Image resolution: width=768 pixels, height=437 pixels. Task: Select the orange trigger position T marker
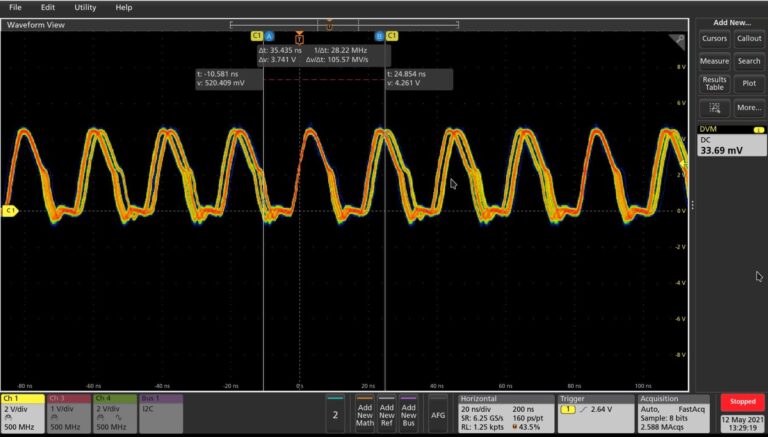pos(299,36)
